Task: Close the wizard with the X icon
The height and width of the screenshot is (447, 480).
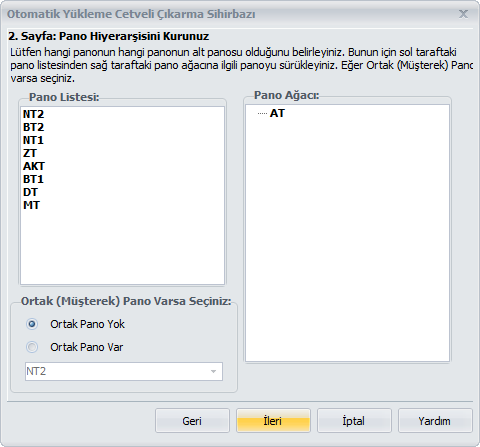Action: tap(463, 14)
